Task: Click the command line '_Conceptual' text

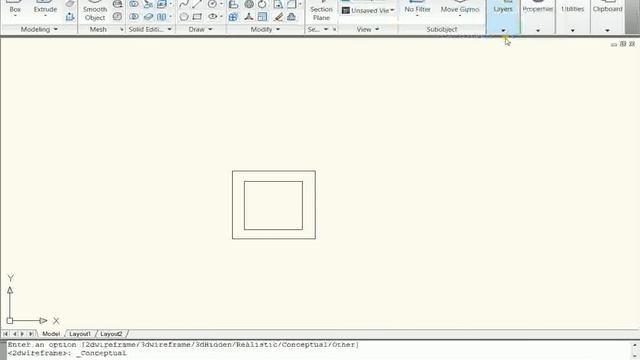Action: point(101,353)
